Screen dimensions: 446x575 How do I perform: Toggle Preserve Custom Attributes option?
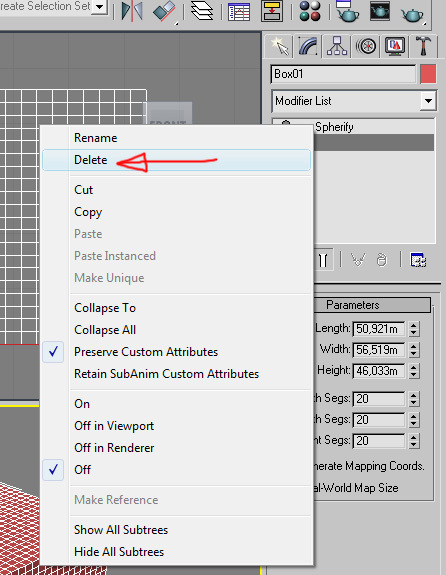coord(176,352)
